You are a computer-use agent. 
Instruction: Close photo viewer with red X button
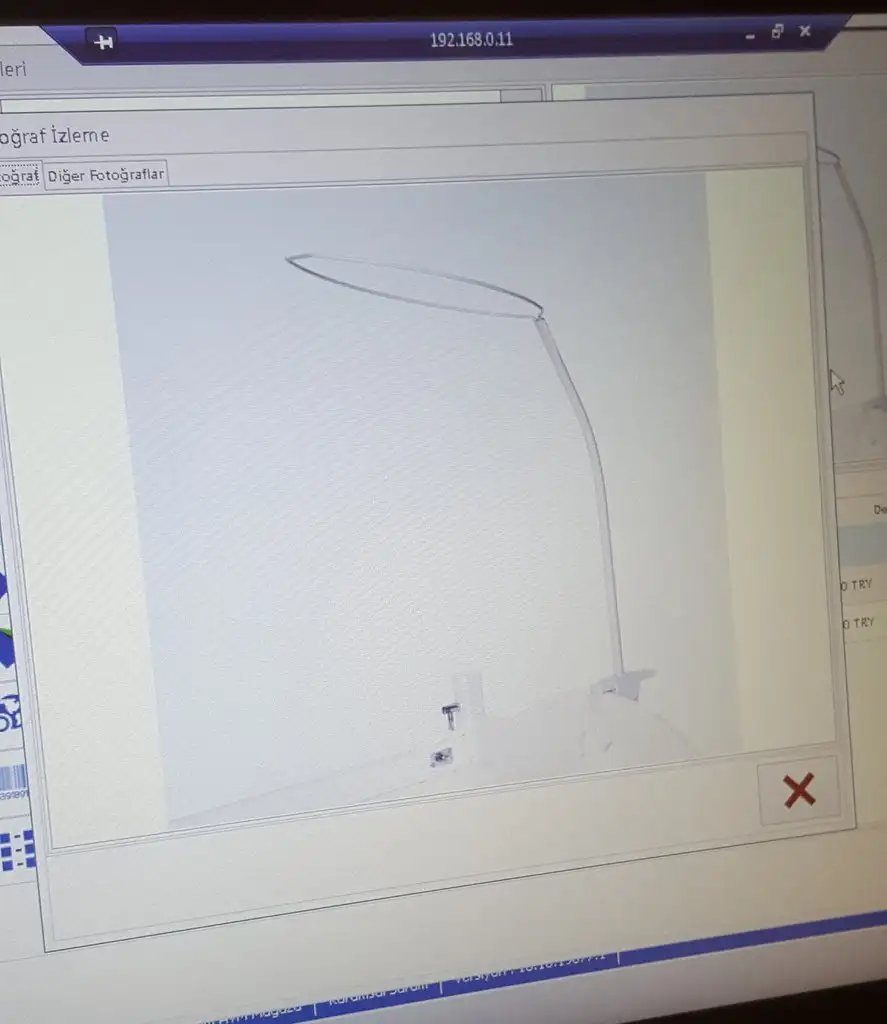coord(799,790)
